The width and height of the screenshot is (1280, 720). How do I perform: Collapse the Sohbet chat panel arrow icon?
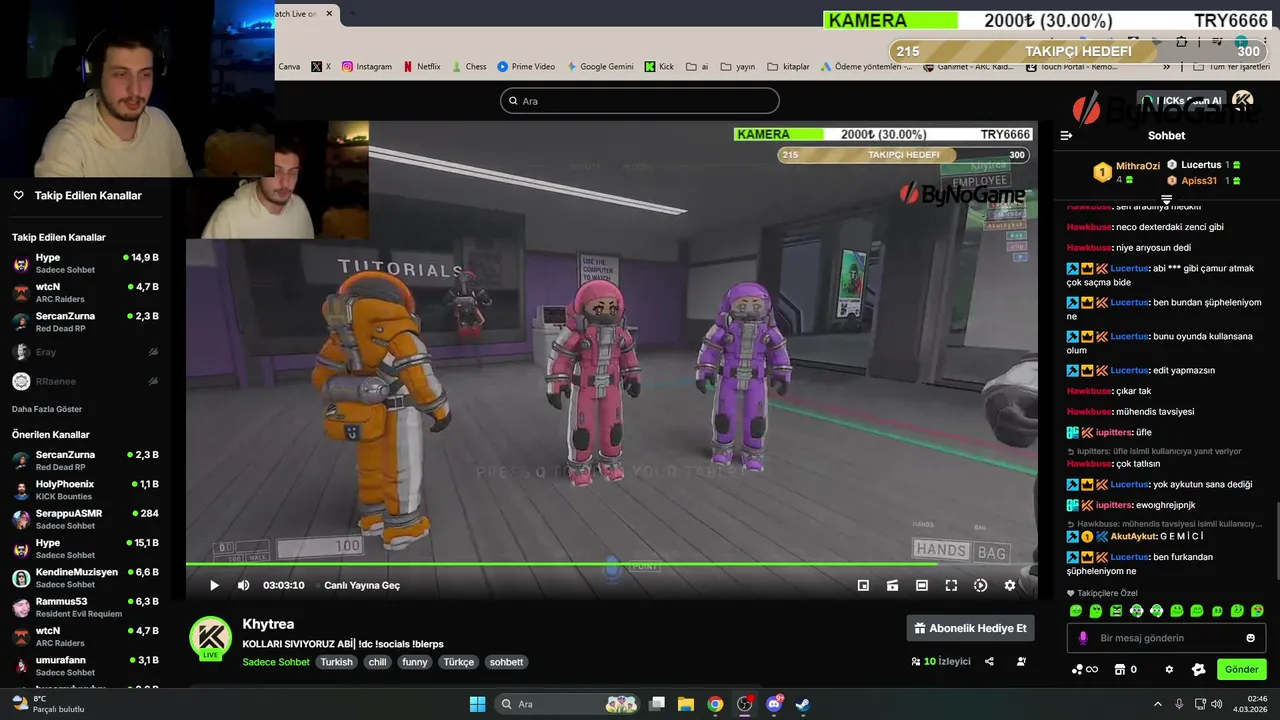[1066, 135]
